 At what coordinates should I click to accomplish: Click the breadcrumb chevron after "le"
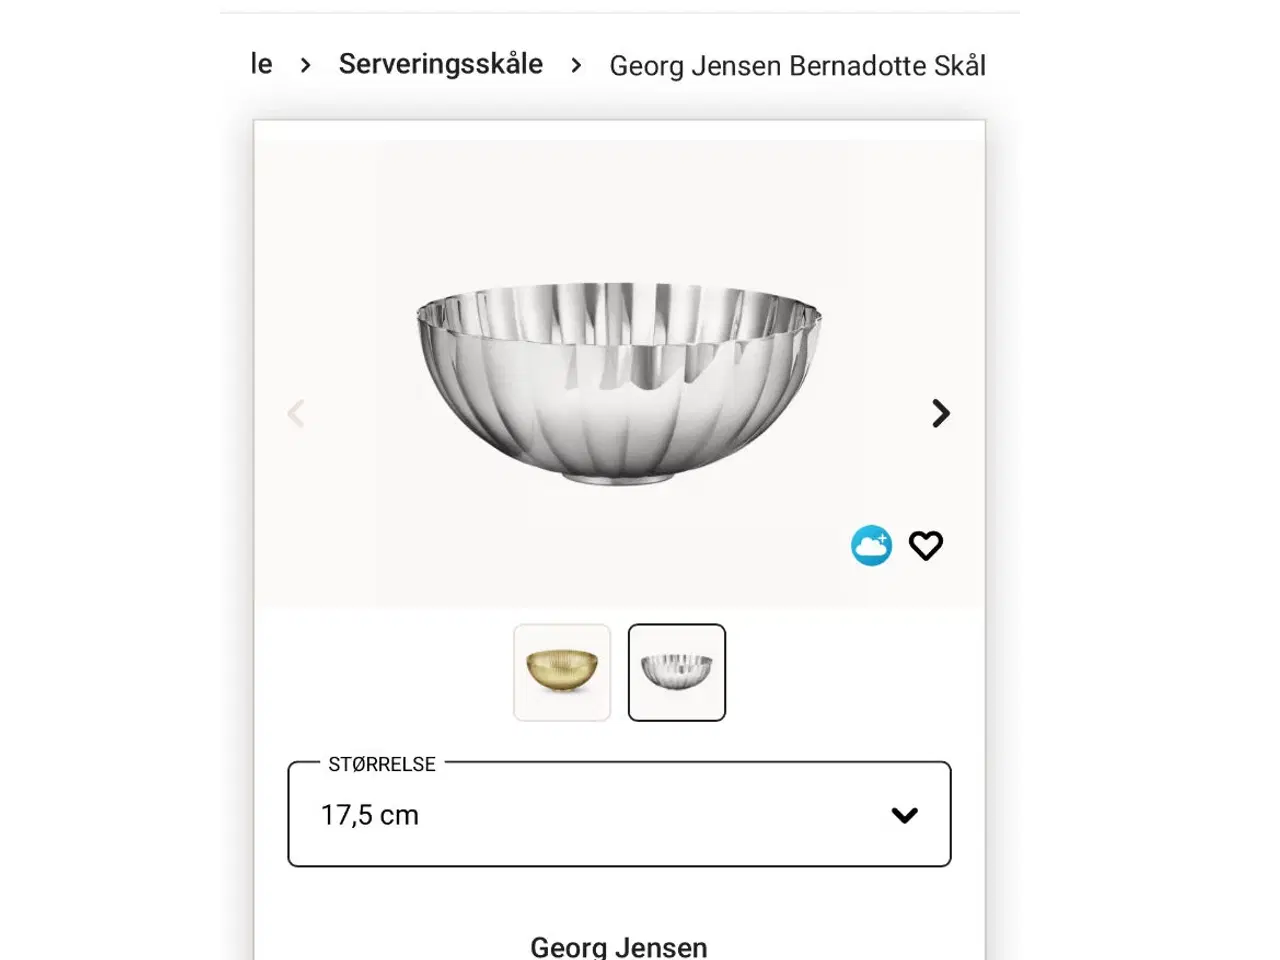pyautogui.click(x=304, y=65)
